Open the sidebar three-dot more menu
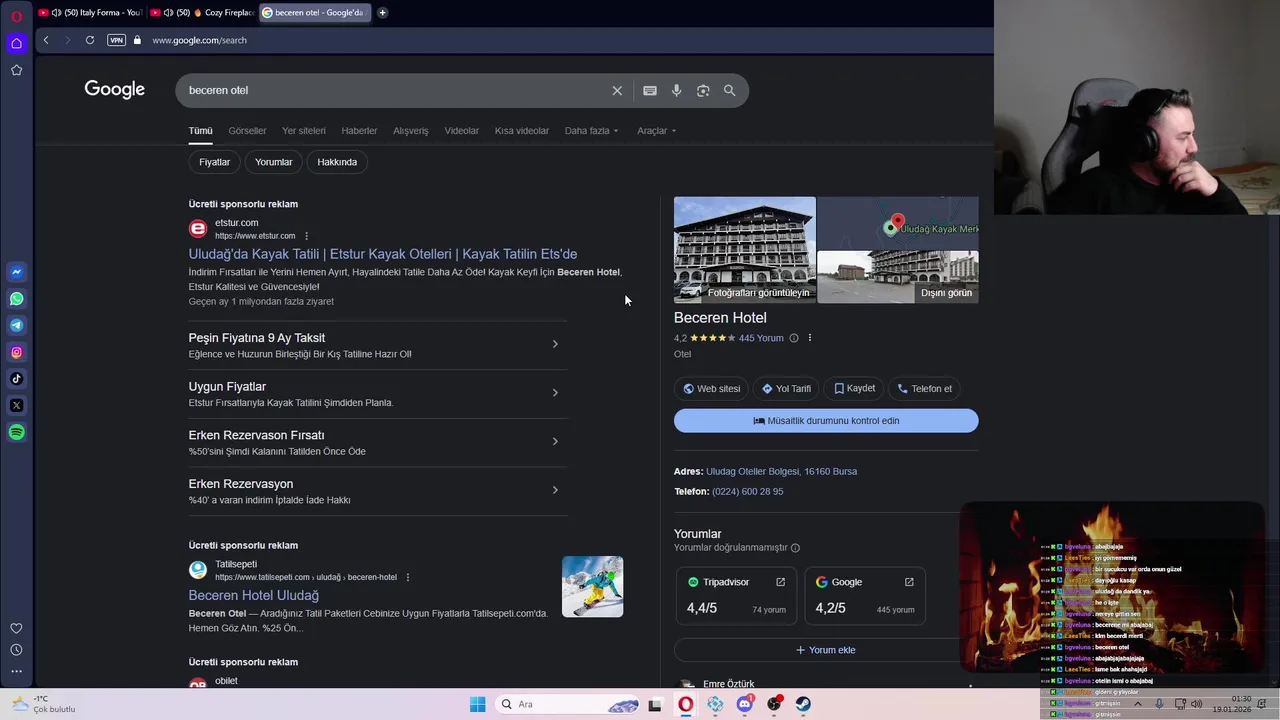Image resolution: width=1280 pixels, height=720 pixels. (16, 671)
